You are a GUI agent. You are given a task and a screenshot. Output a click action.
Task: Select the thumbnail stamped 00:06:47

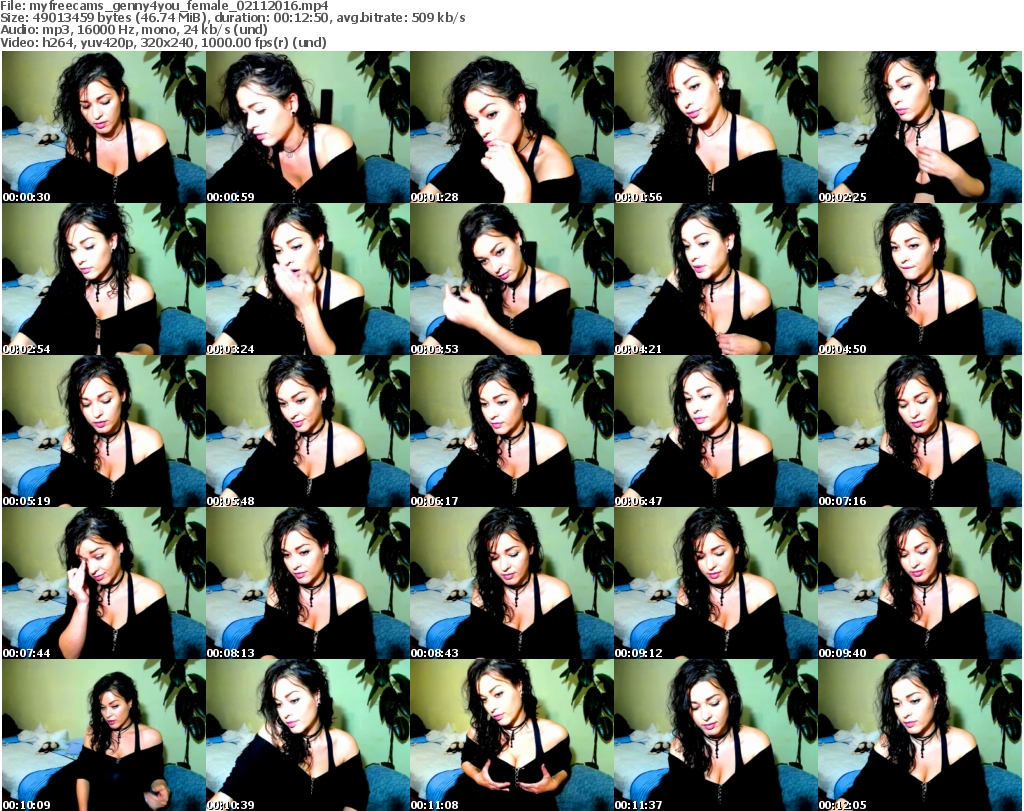pyautogui.click(x=716, y=432)
